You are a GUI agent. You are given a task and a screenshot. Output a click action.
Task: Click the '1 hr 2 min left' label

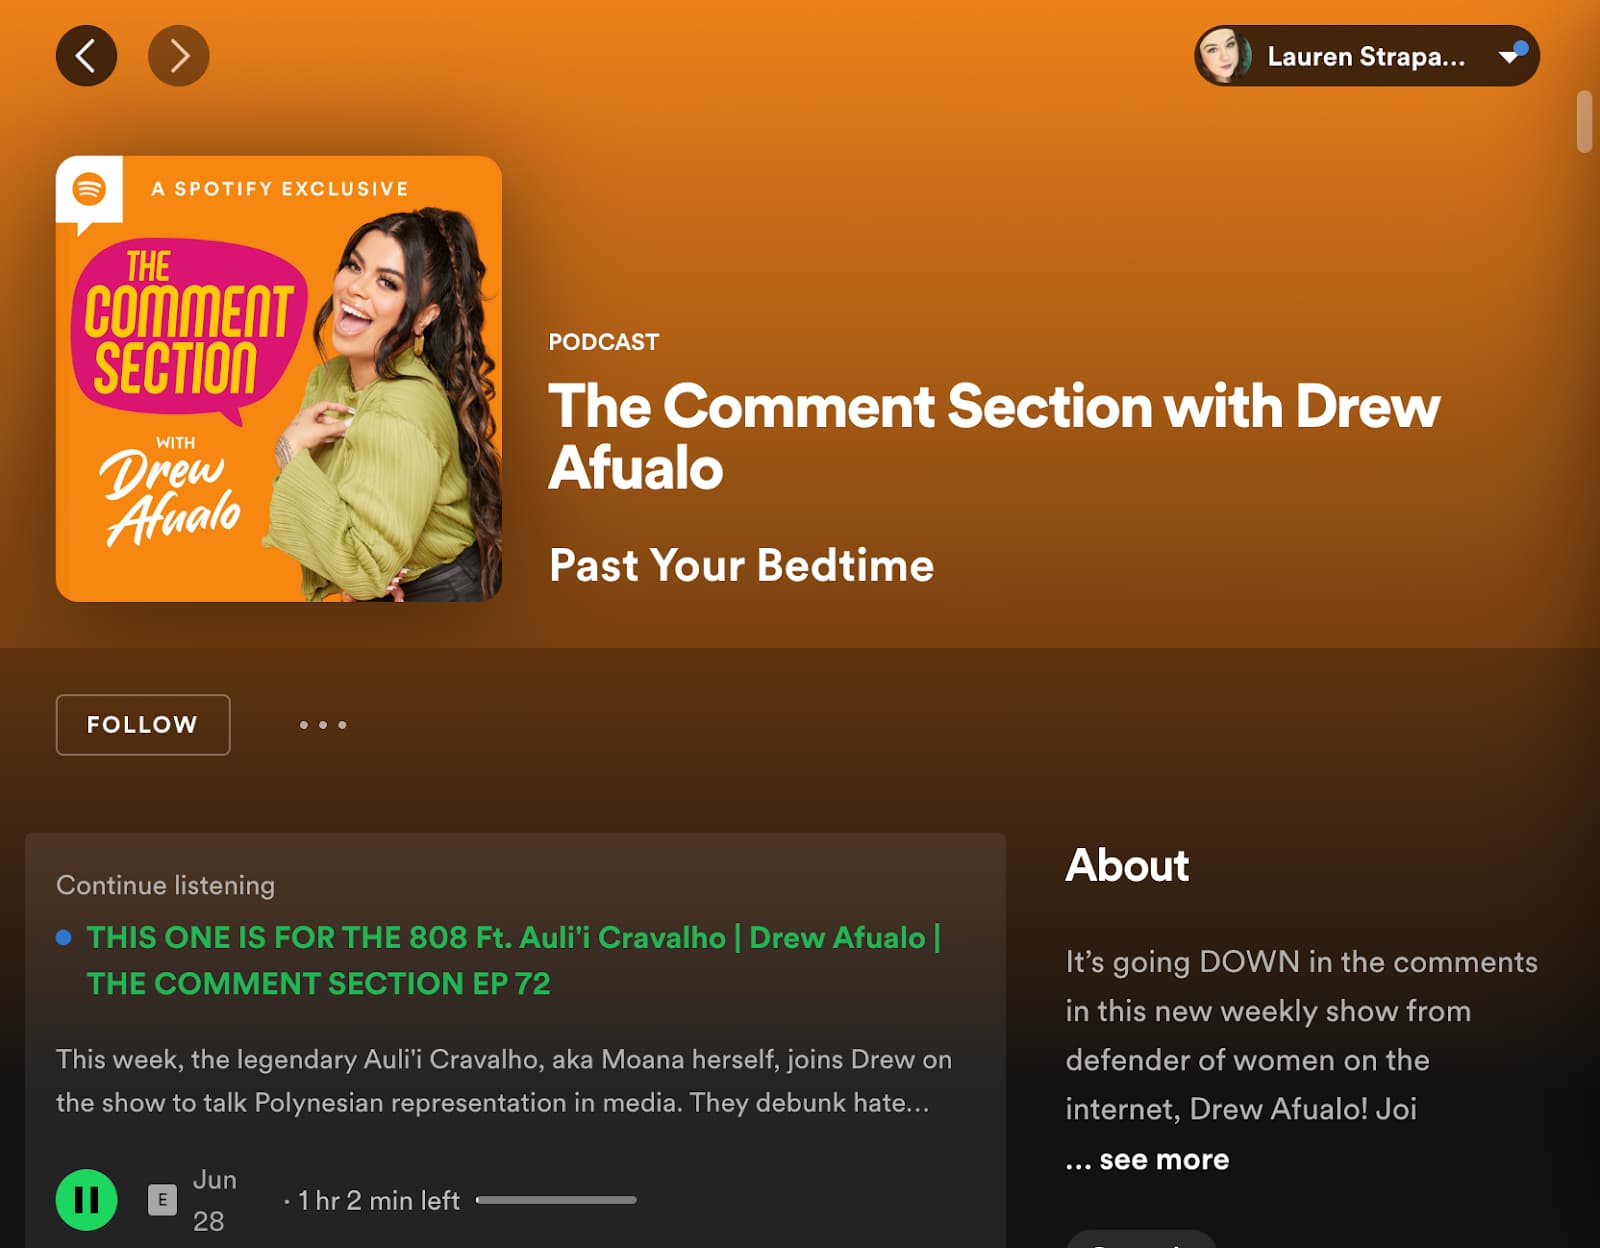378,1200
